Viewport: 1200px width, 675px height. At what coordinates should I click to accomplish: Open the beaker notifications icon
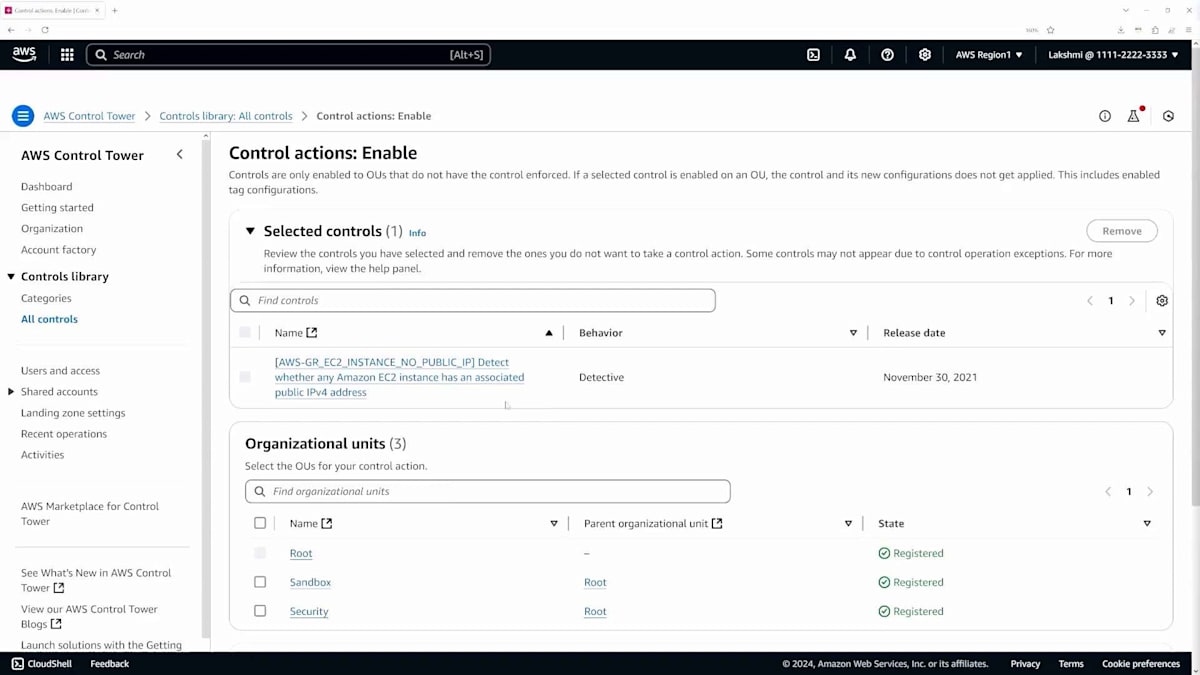click(1134, 116)
